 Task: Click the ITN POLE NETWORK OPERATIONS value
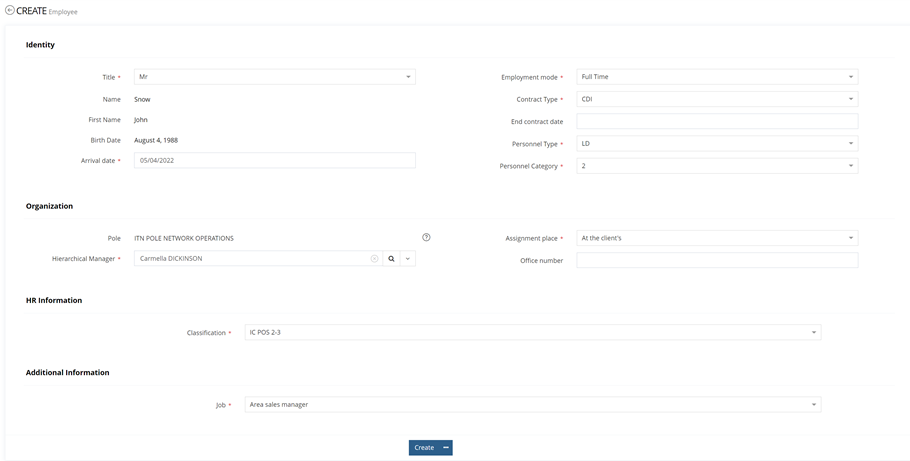click(184, 239)
